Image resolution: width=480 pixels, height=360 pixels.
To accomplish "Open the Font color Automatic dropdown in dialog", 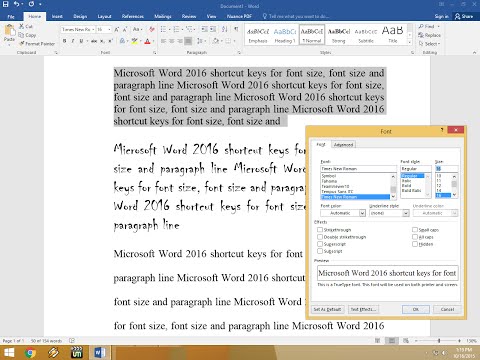I will [x=362, y=213].
